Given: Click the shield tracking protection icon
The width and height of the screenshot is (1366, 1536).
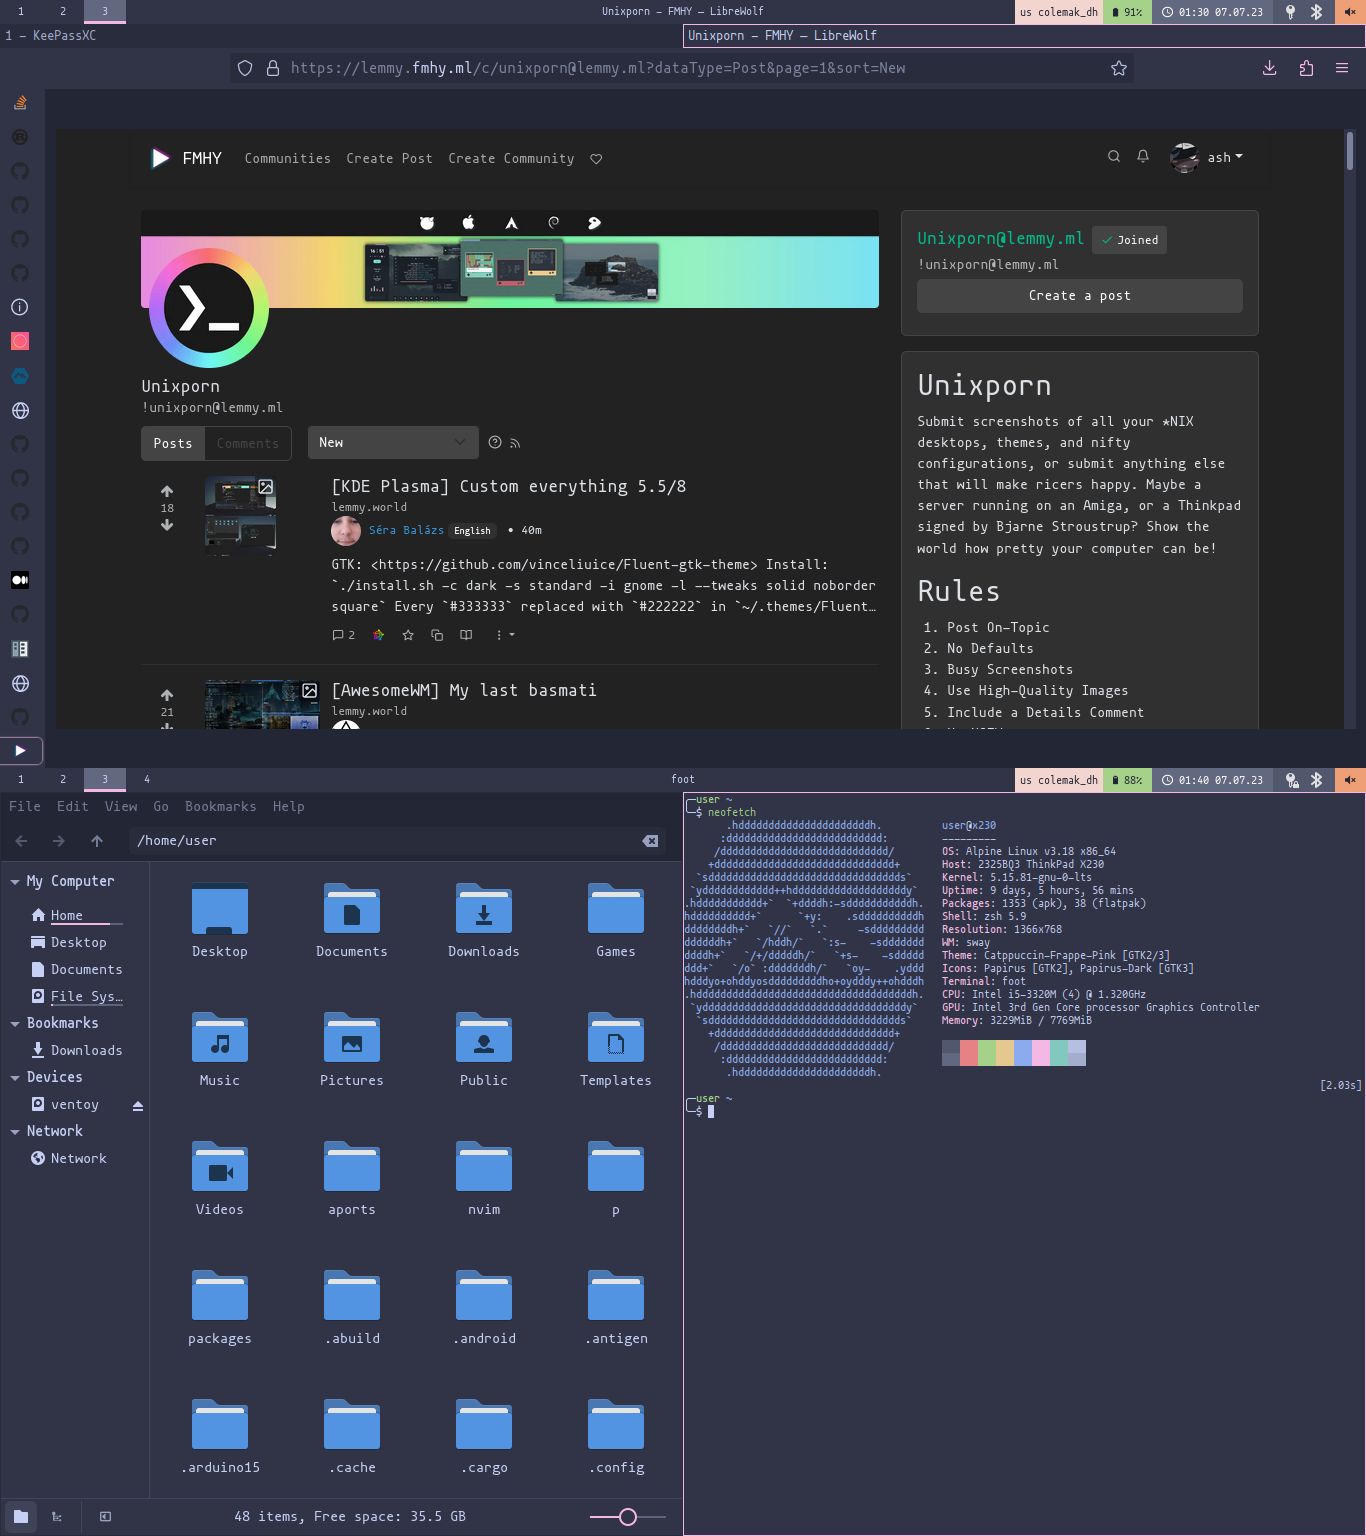Looking at the screenshot, I should coord(245,68).
